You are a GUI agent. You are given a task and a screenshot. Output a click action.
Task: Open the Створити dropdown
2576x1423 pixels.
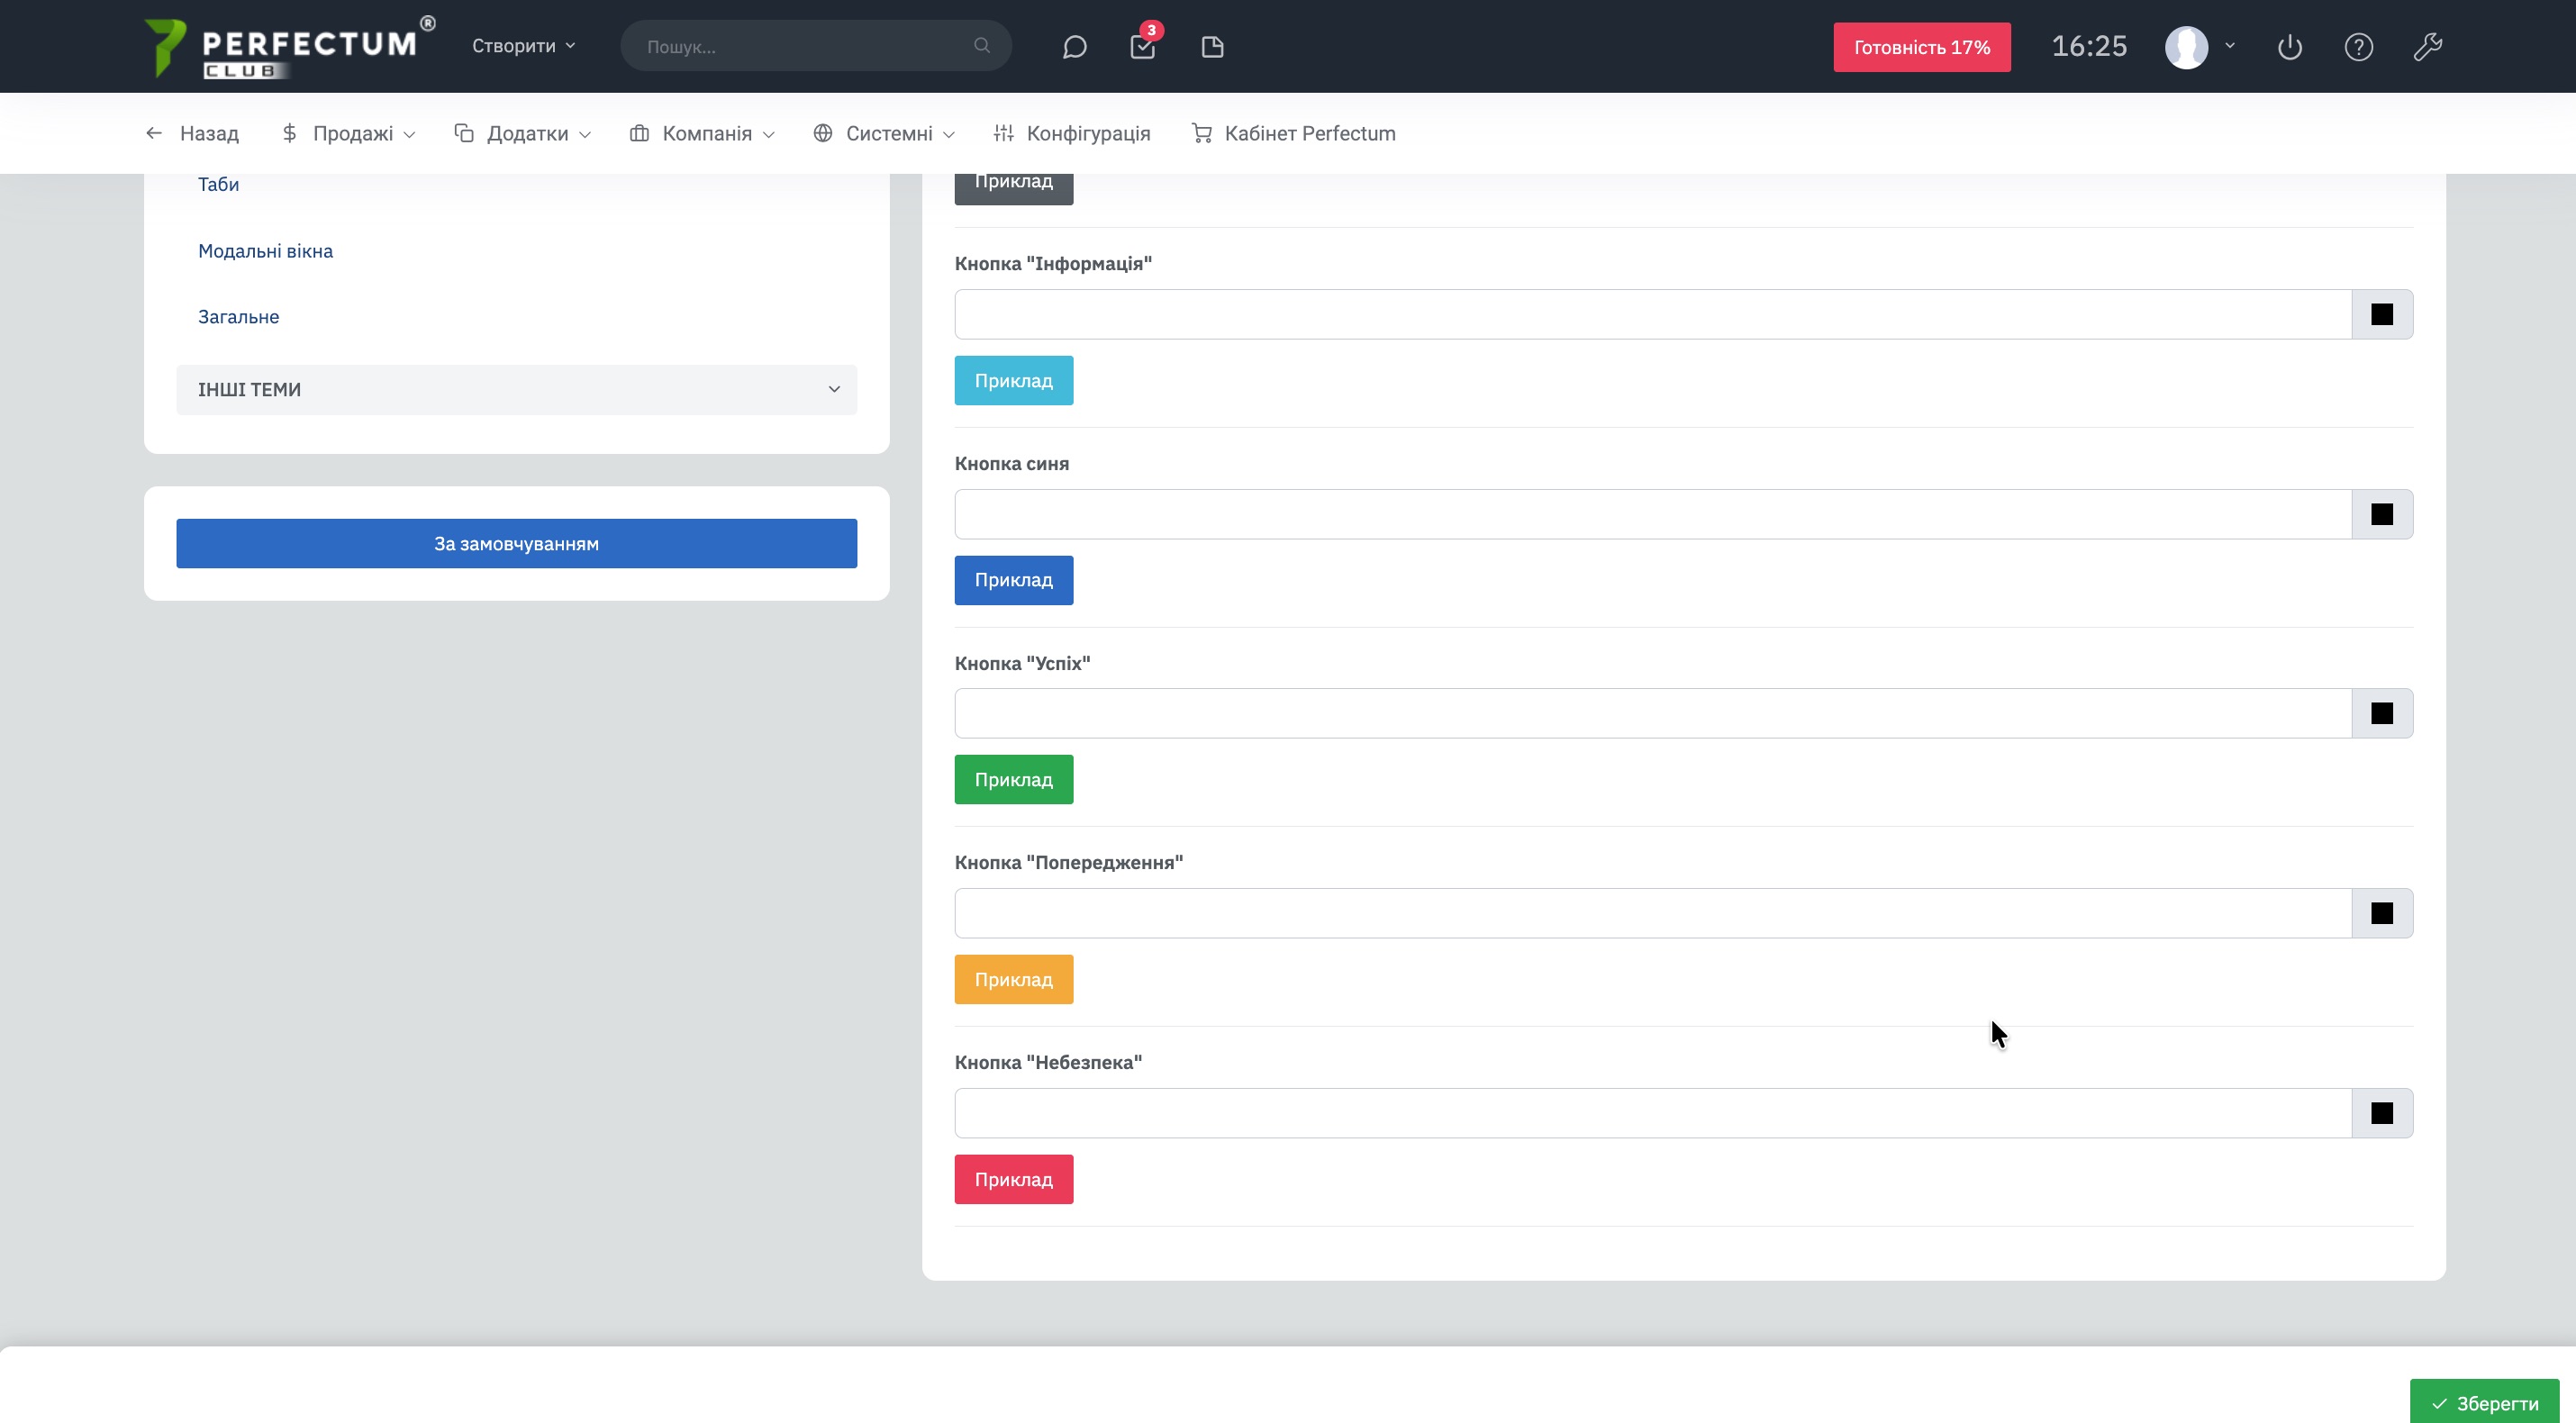pos(523,46)
